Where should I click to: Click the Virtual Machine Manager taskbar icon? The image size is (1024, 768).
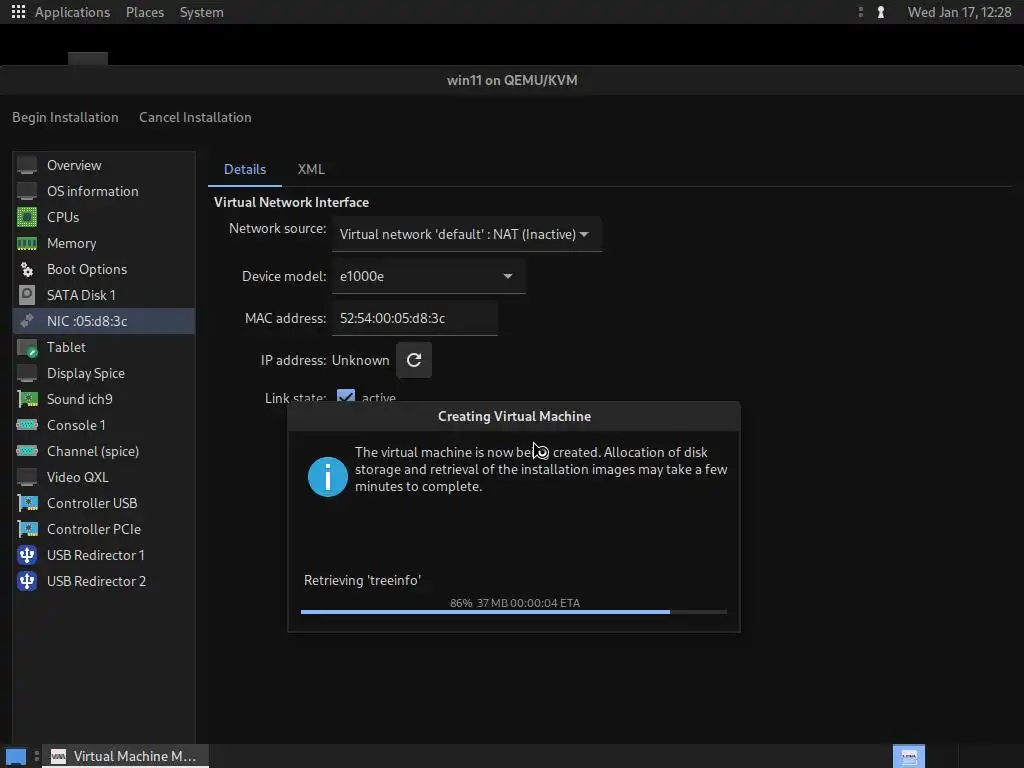58,756
